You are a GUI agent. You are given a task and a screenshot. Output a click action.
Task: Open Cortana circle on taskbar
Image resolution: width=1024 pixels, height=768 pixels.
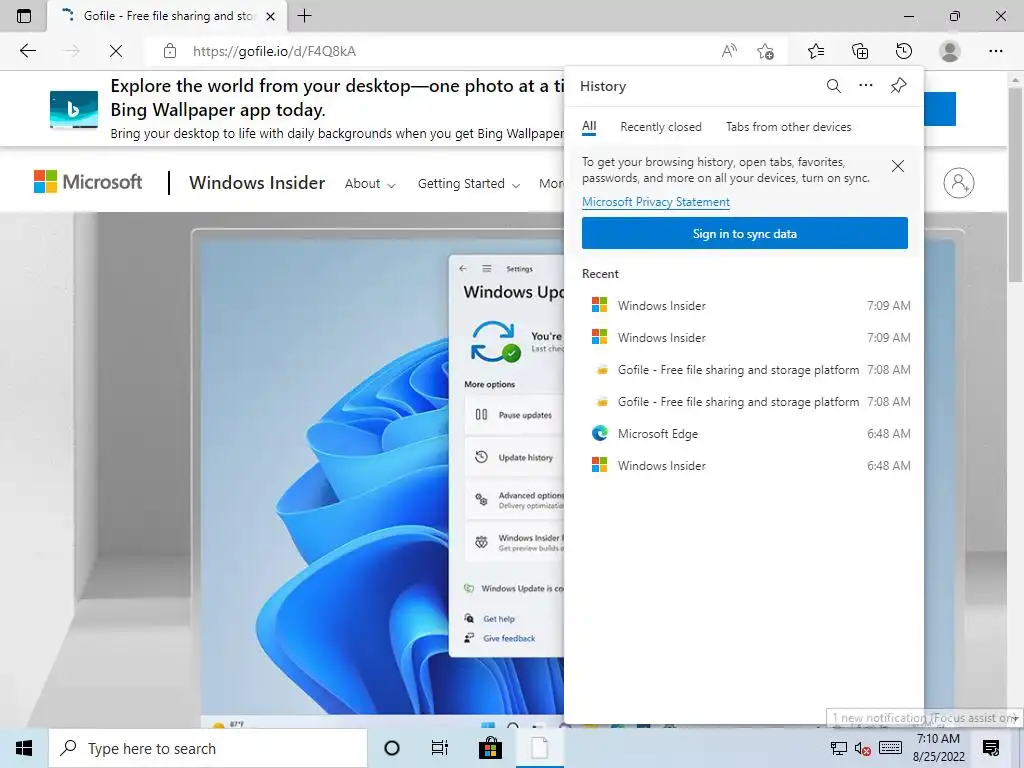pos(392,748)
